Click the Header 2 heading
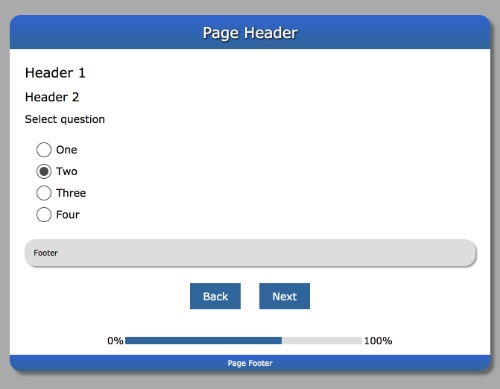The width and height of the screenshot is (500, 389). [52, 97]
